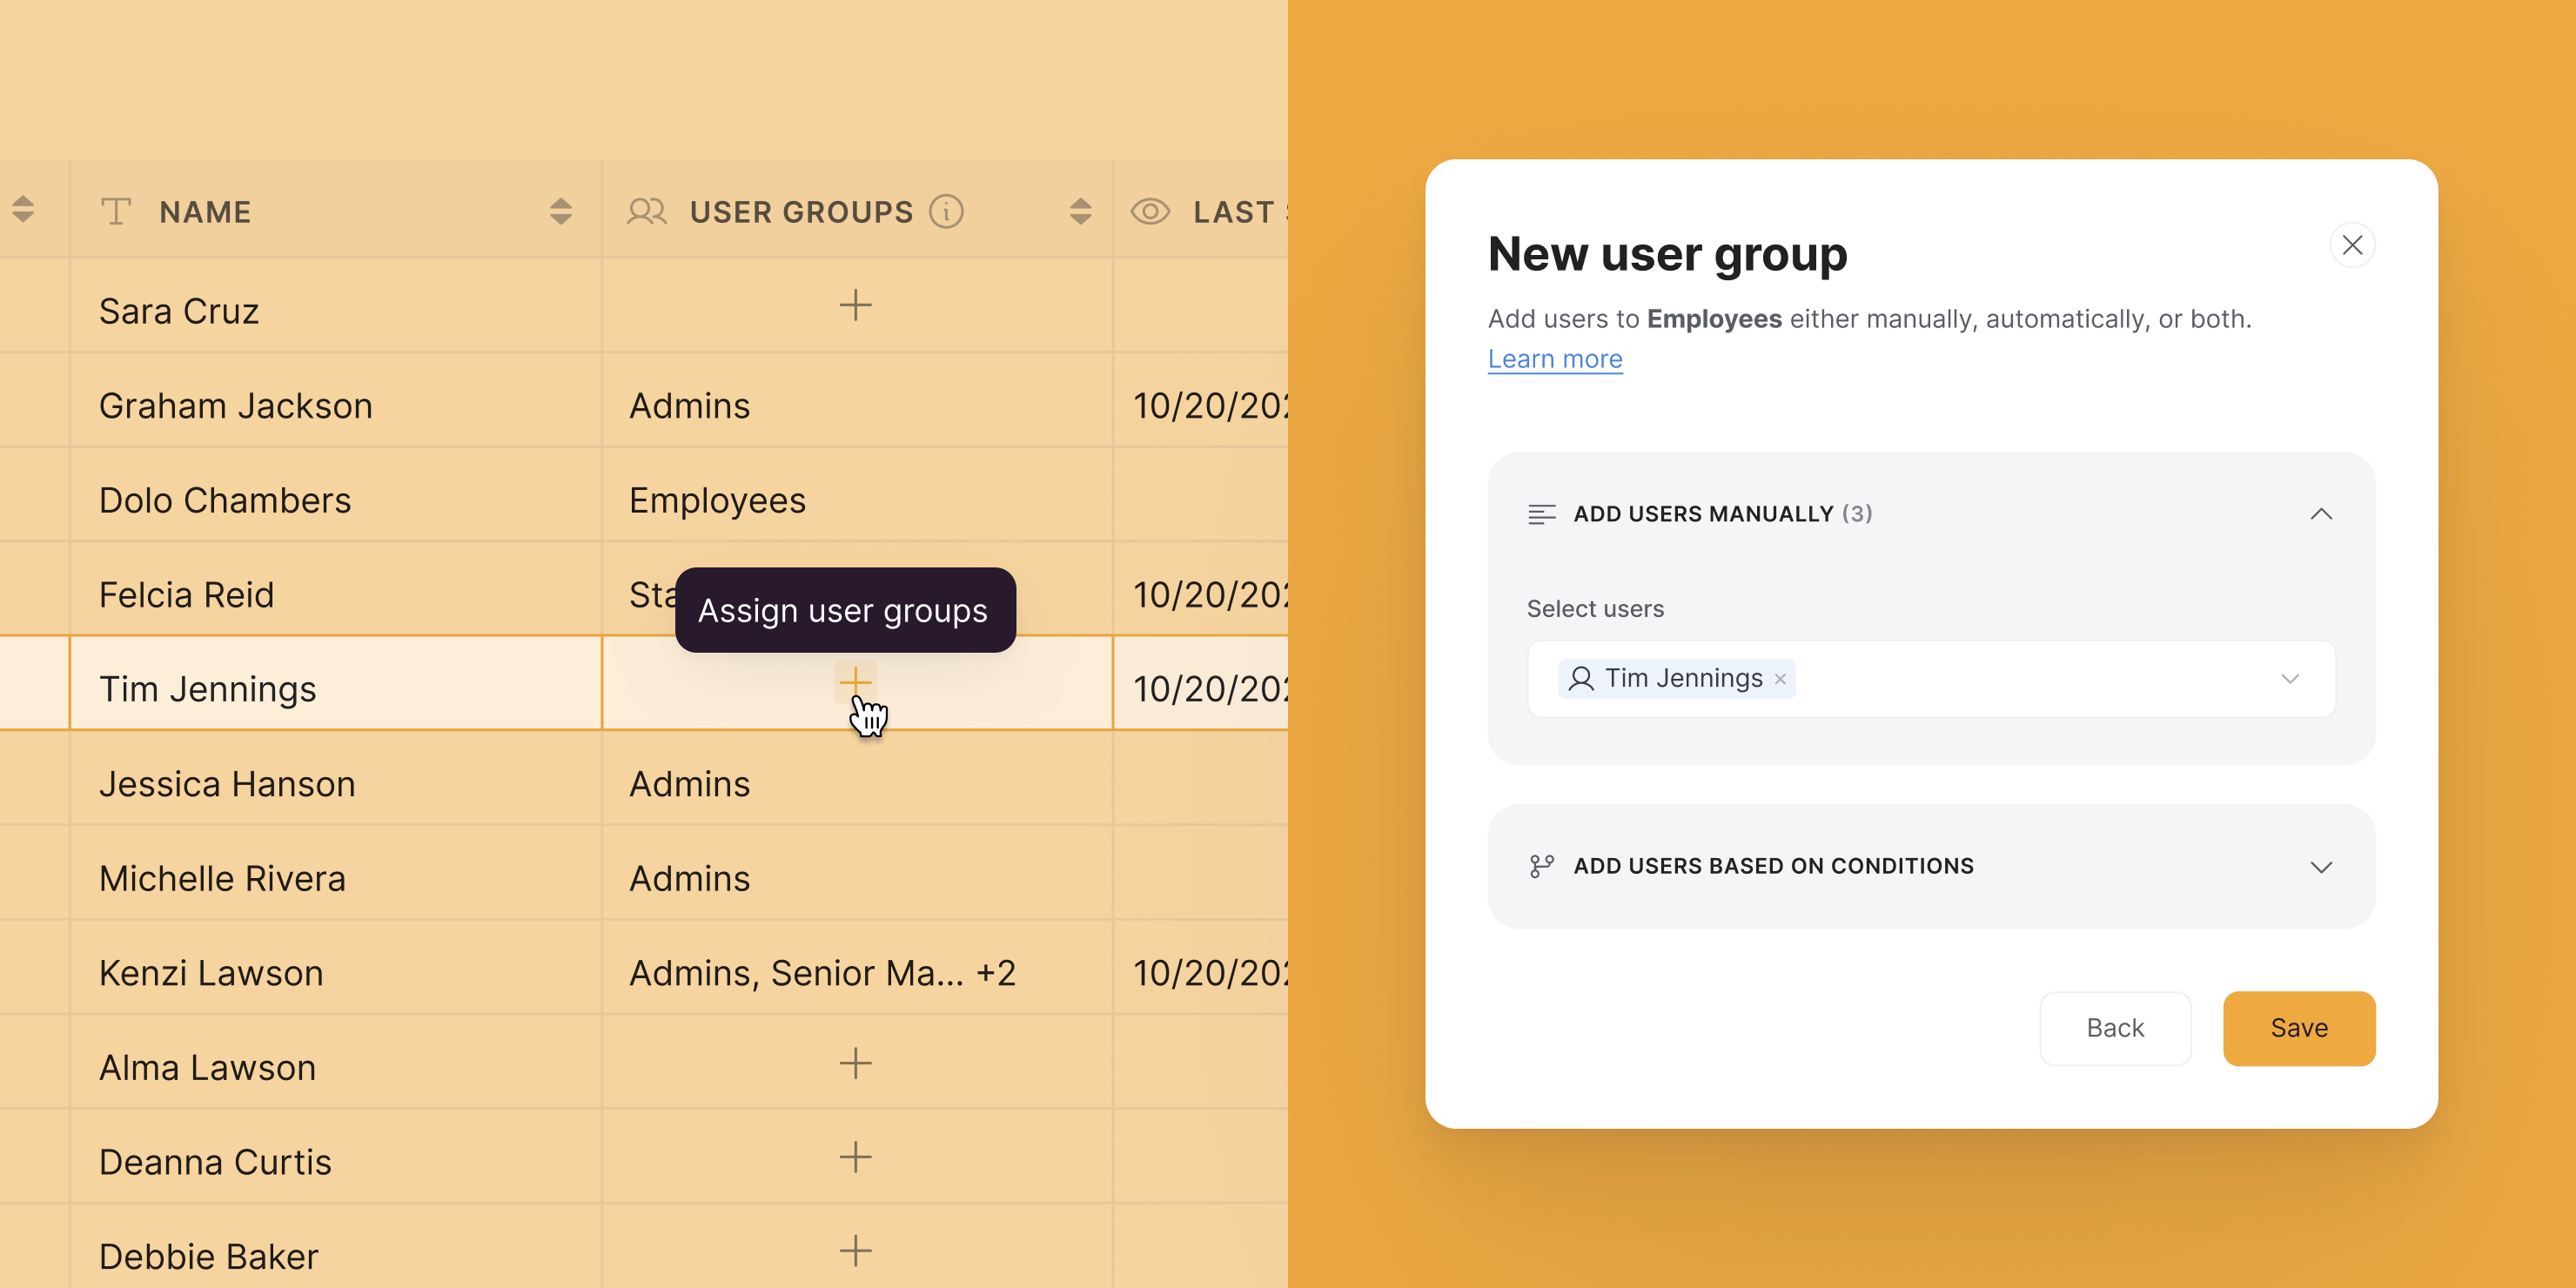Viewport: 2576px width, 1288px height.
Task: Click the eye icon in Last column header
Action: pyautogui.click(x=1150, y=211)
